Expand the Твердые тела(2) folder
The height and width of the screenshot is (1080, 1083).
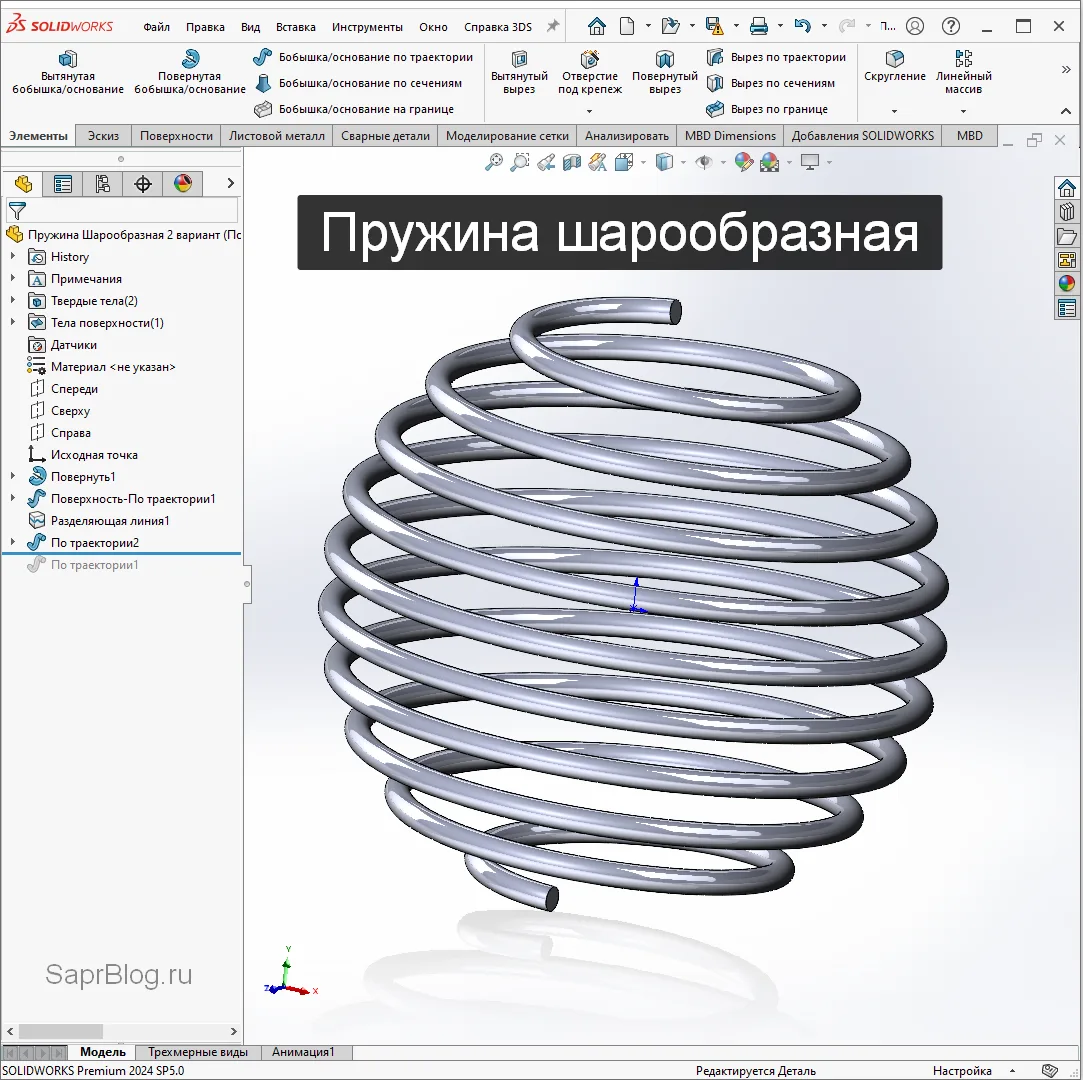(13, 301)
